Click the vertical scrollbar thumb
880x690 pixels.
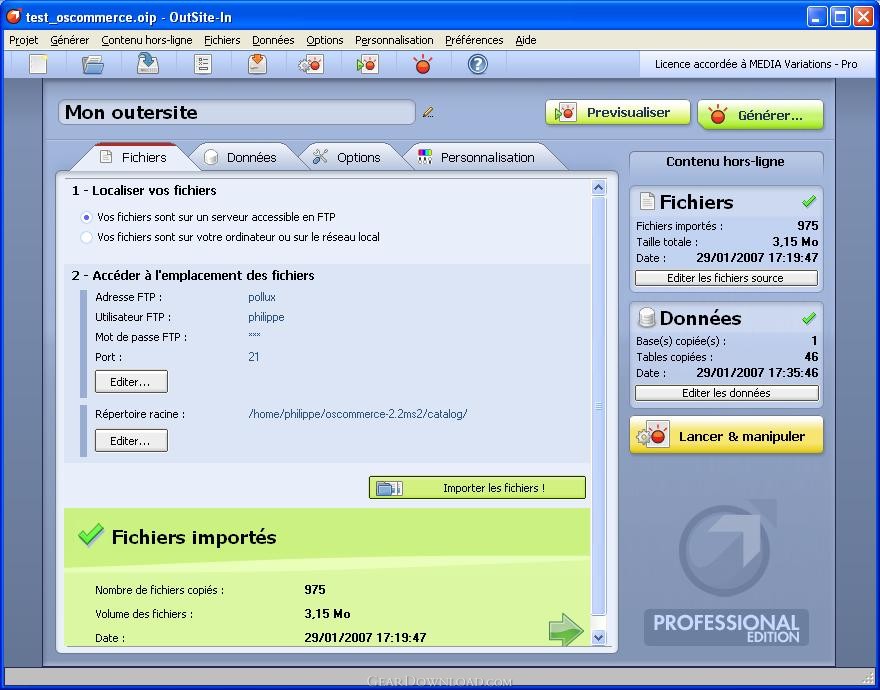[599, 405]
